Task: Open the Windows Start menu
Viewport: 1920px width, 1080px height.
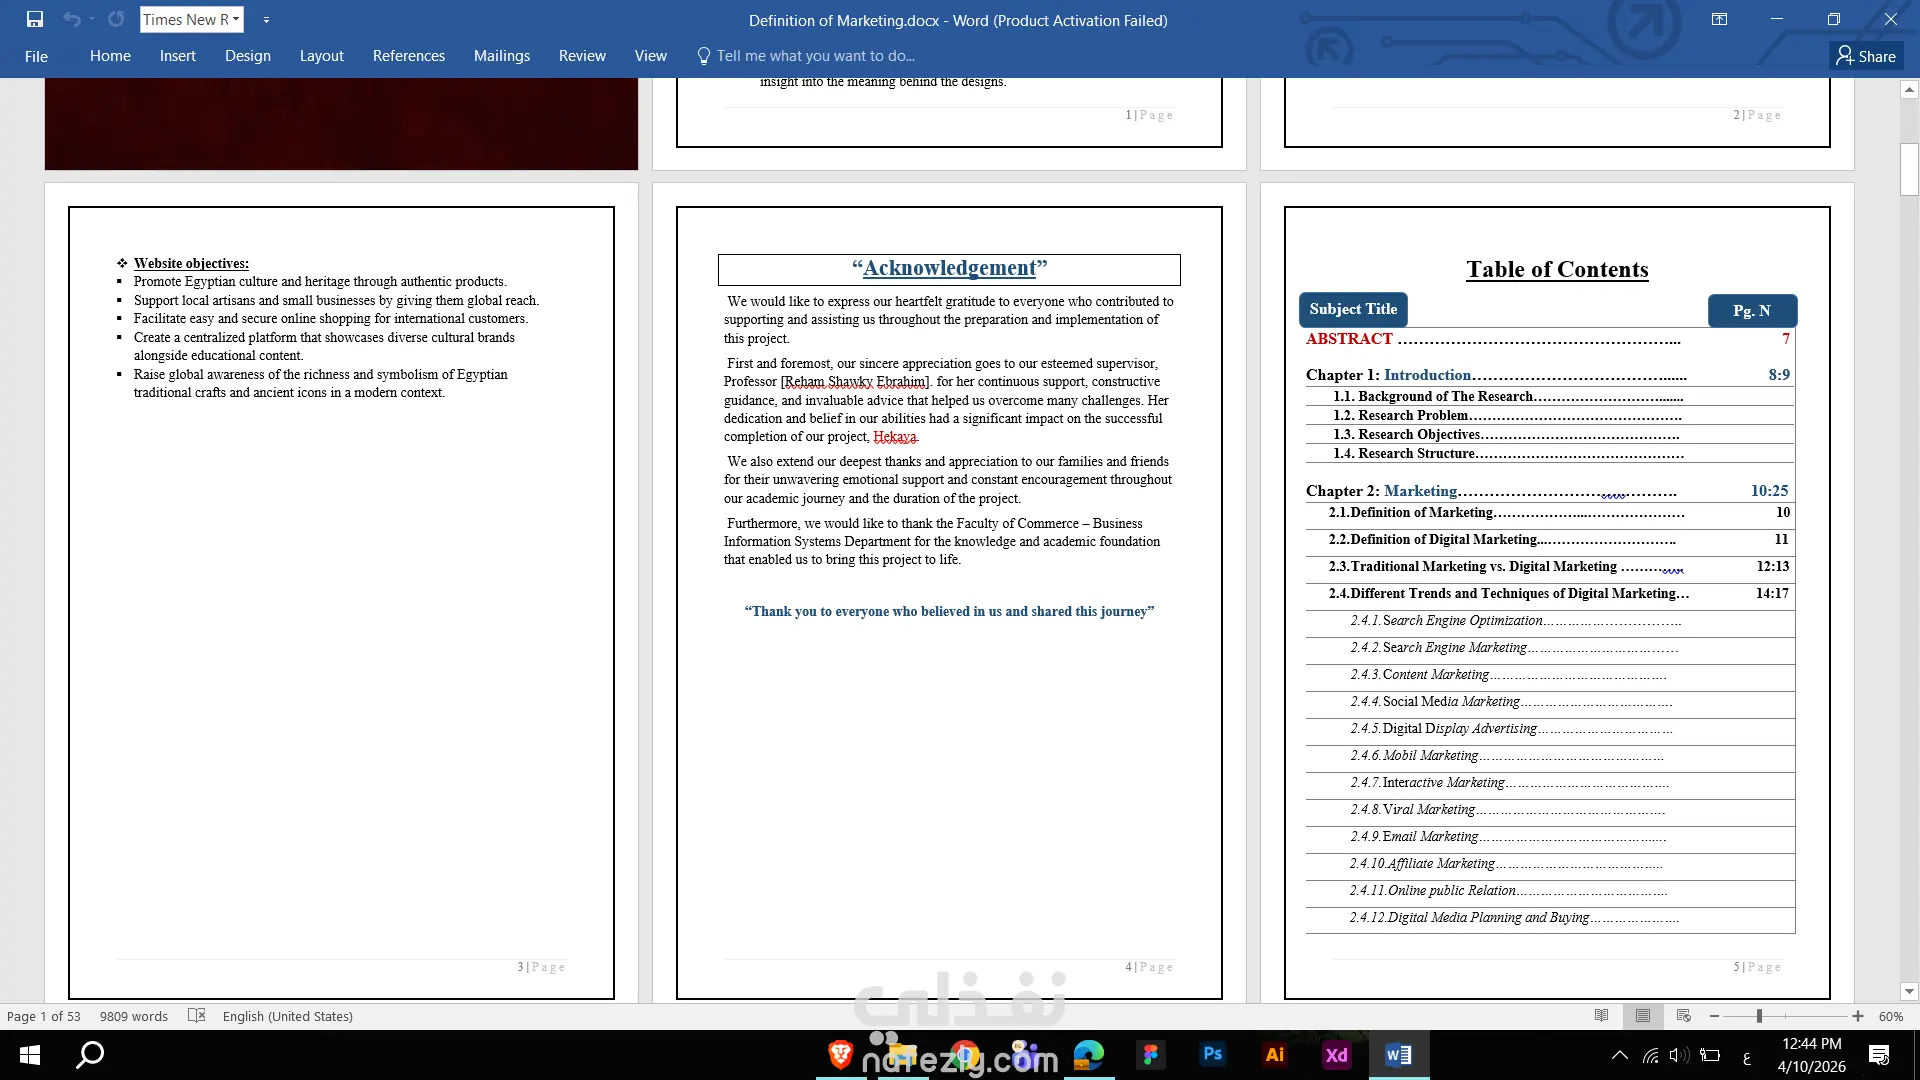Action: (30, 1055)
